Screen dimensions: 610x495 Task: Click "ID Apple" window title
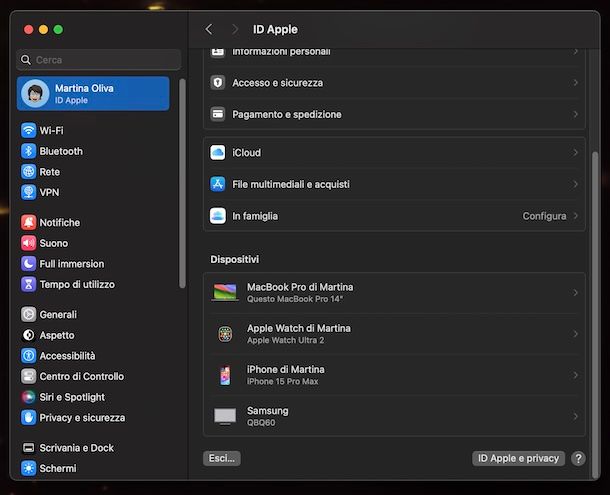pyautogui.click(x=275, y=29)
